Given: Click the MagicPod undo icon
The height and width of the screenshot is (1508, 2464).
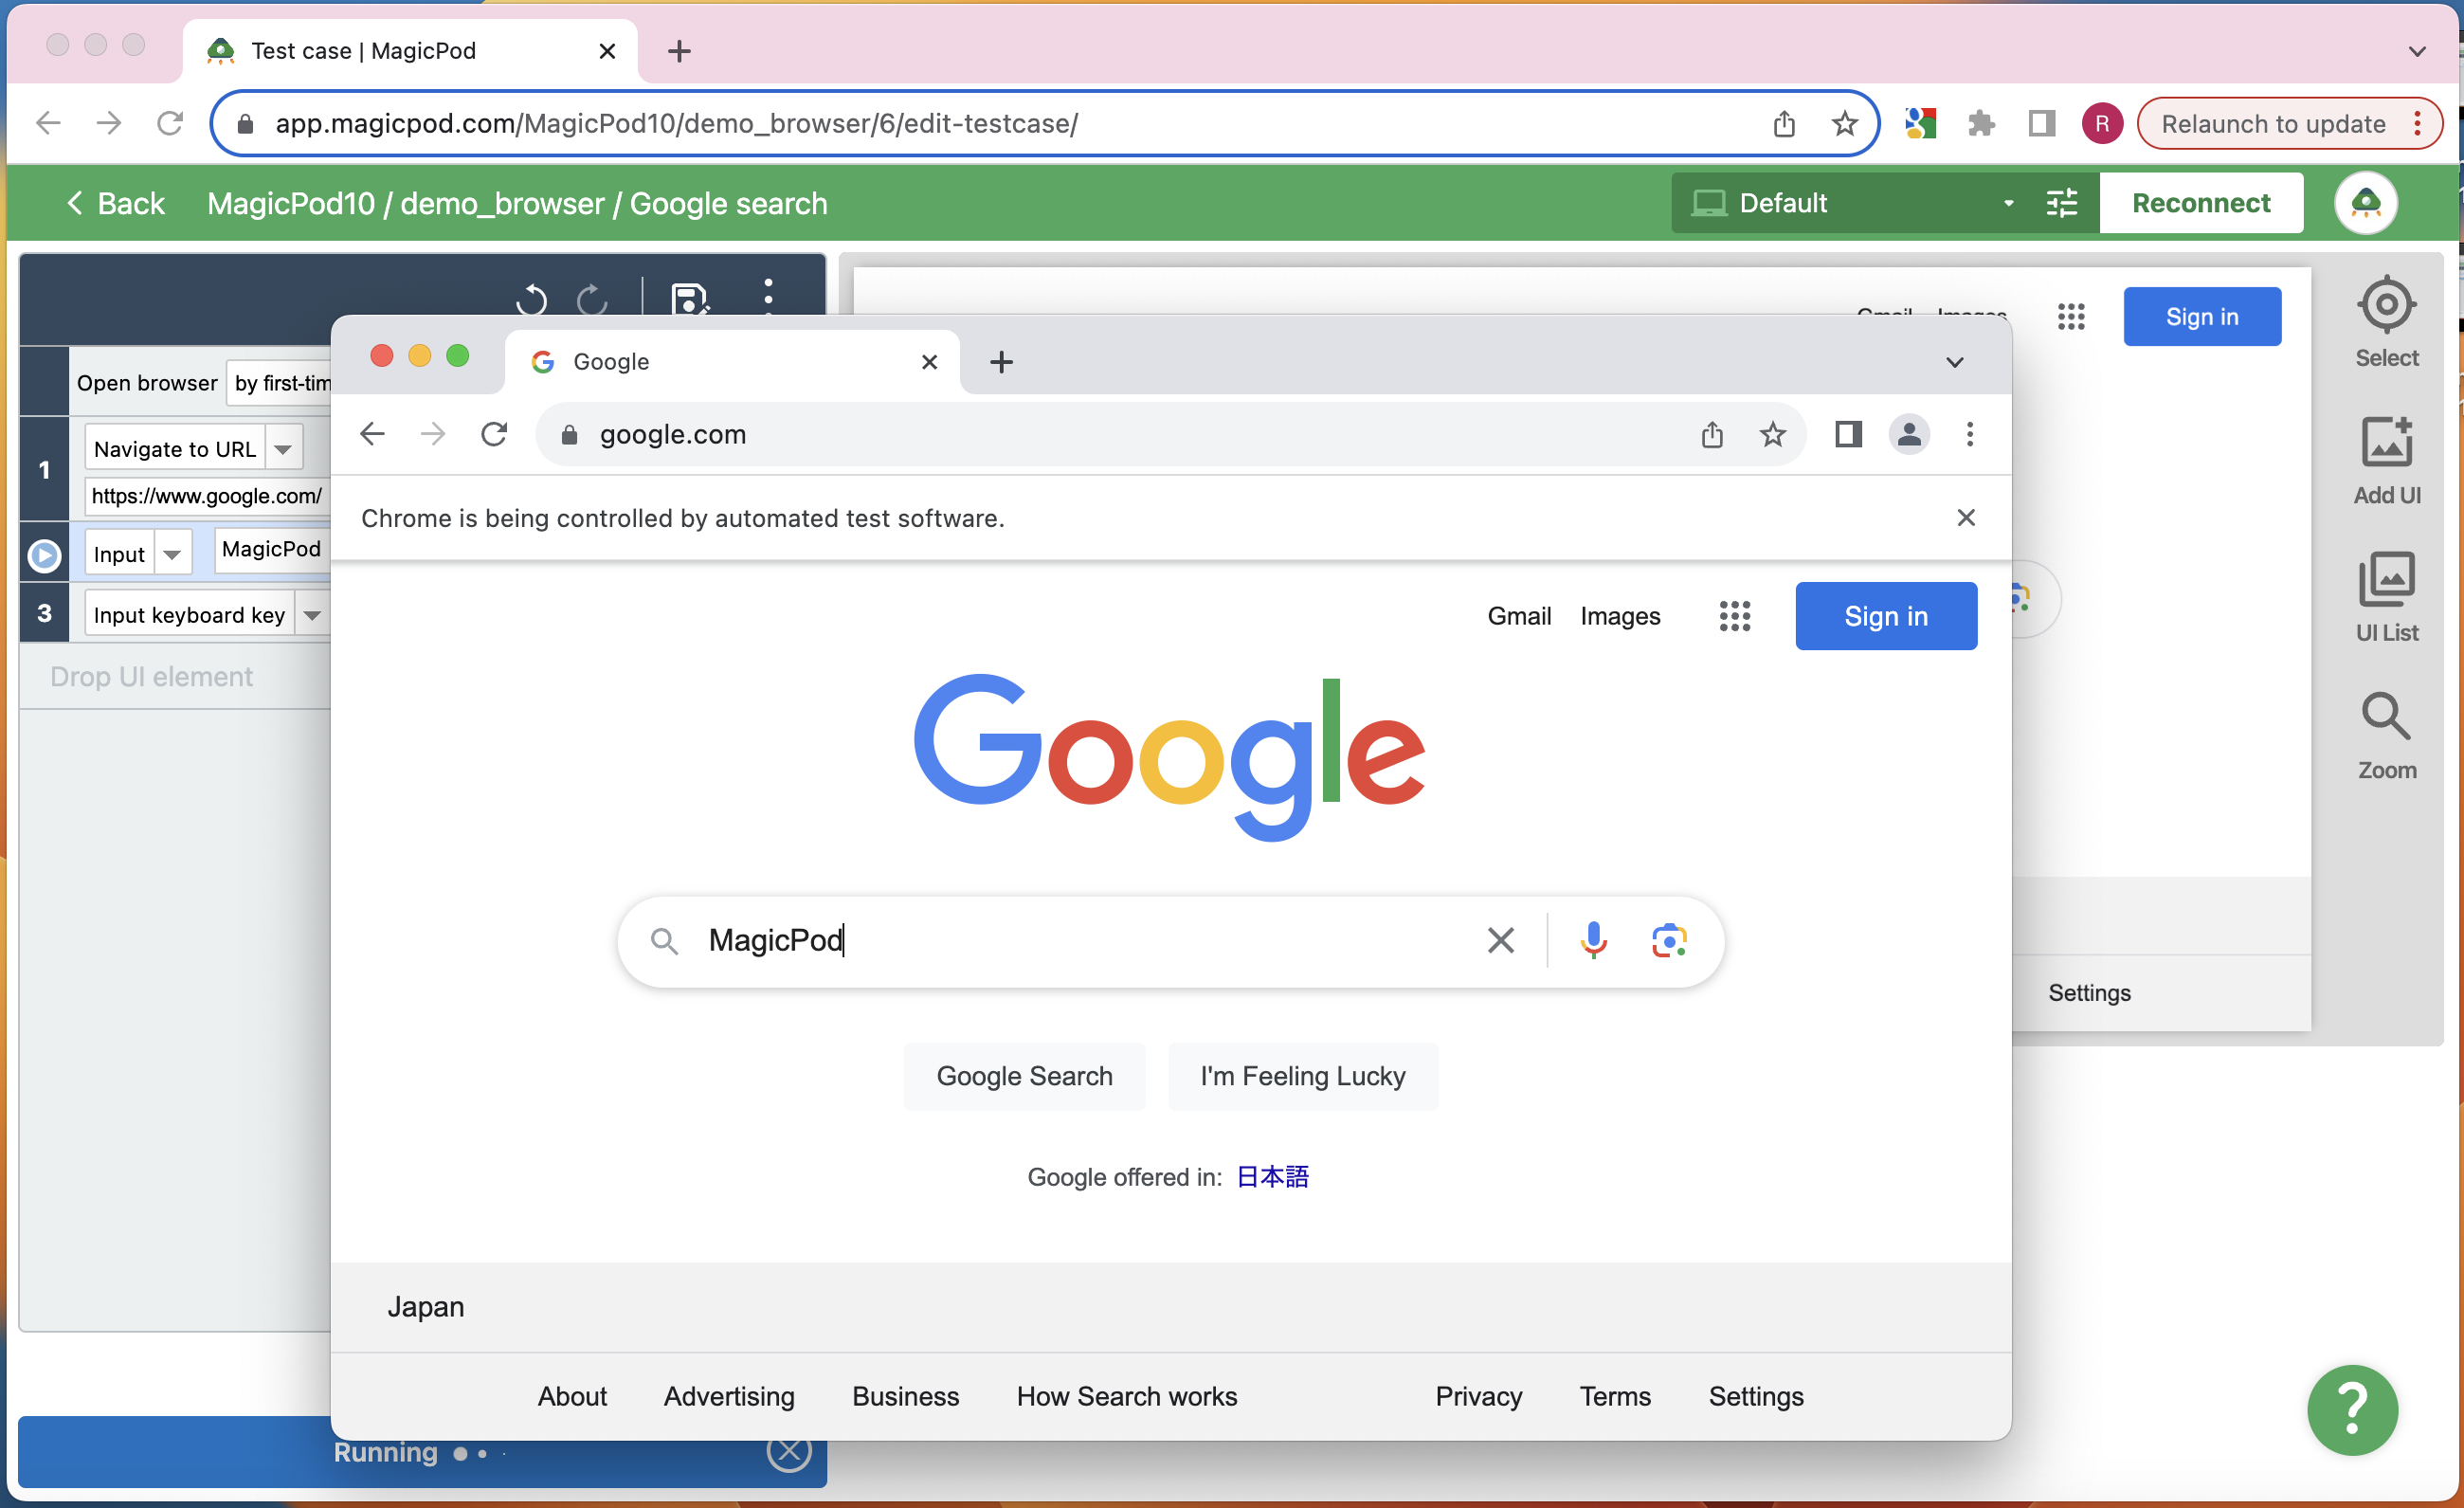Looking at the screenshot, I should pyautogui.click(x=531, y=299).
